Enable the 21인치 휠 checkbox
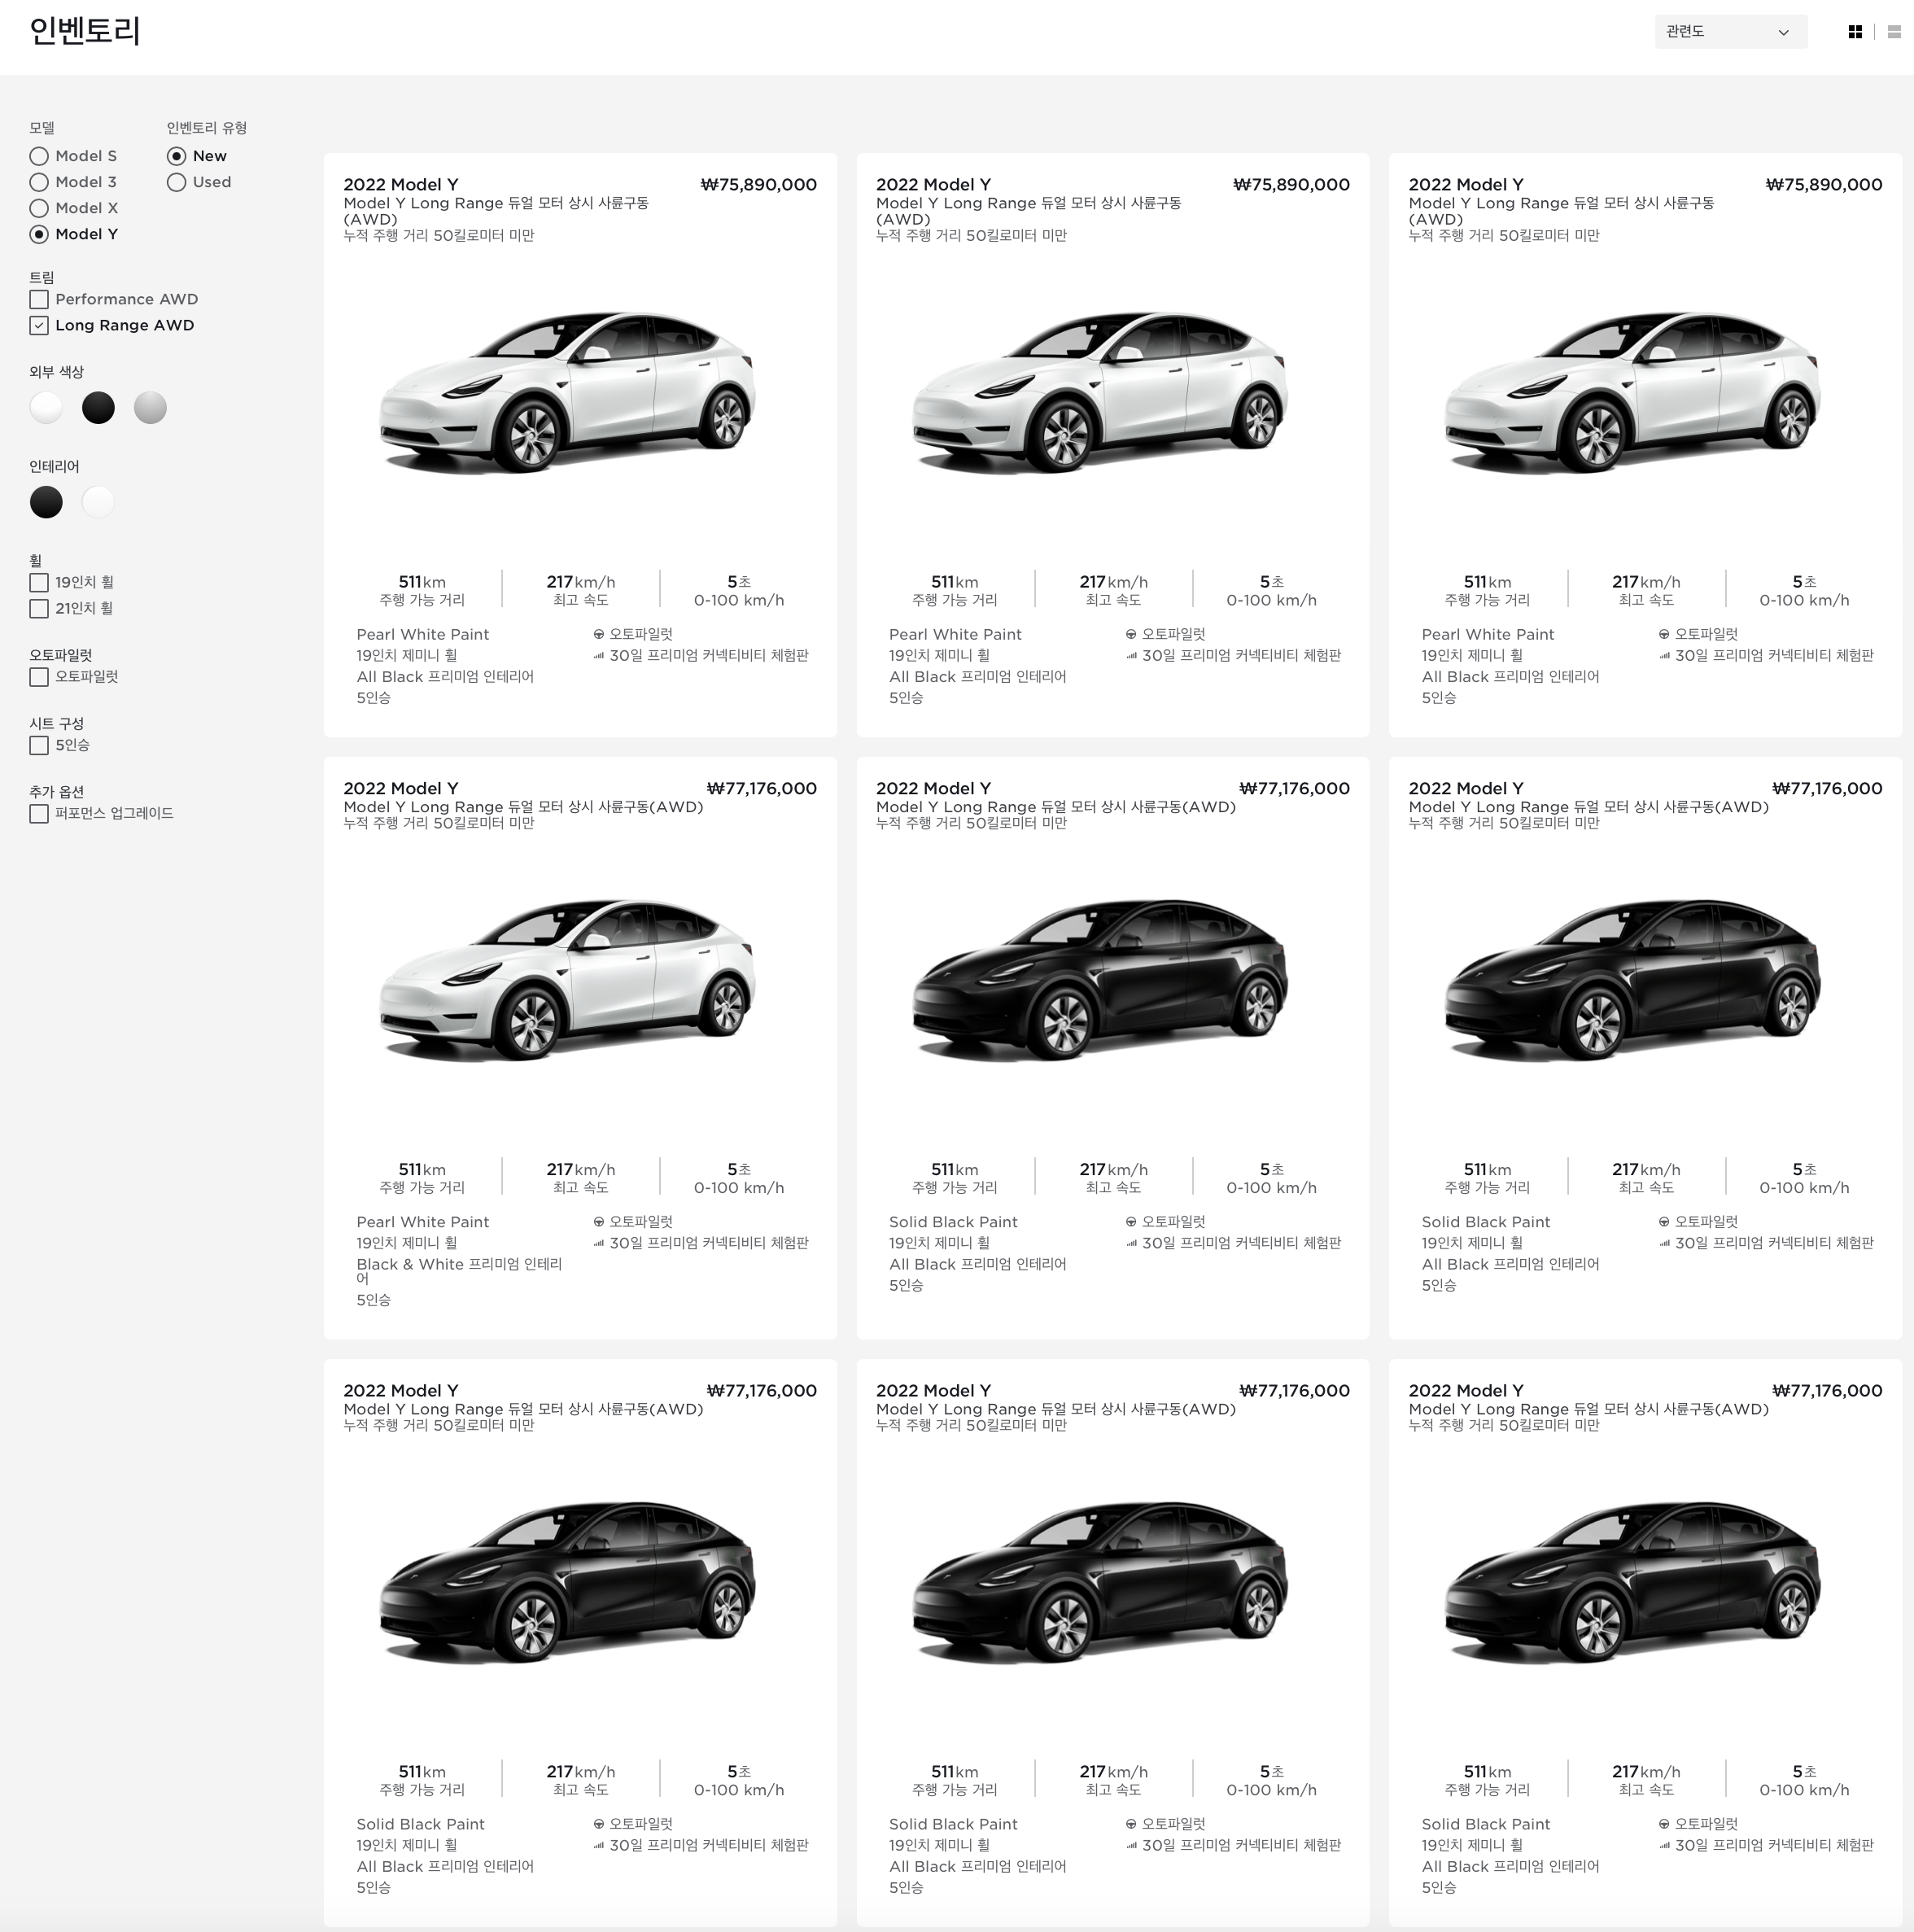This screenshot has width=1914, height=1932. point(39,608)
